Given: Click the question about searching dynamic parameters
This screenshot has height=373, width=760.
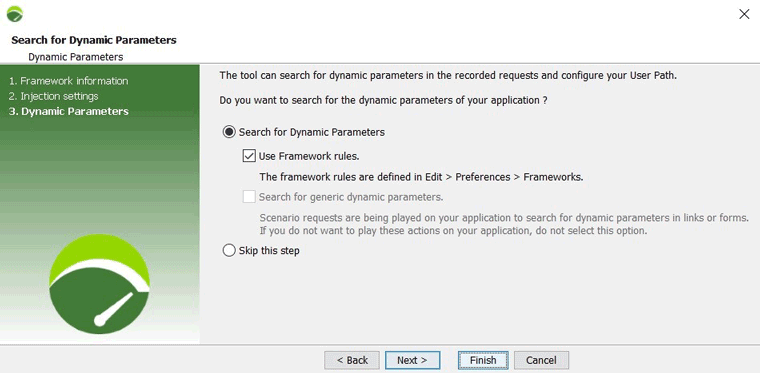Looking at the screenshot, I should pyautogui.click(x=383, y=101).
